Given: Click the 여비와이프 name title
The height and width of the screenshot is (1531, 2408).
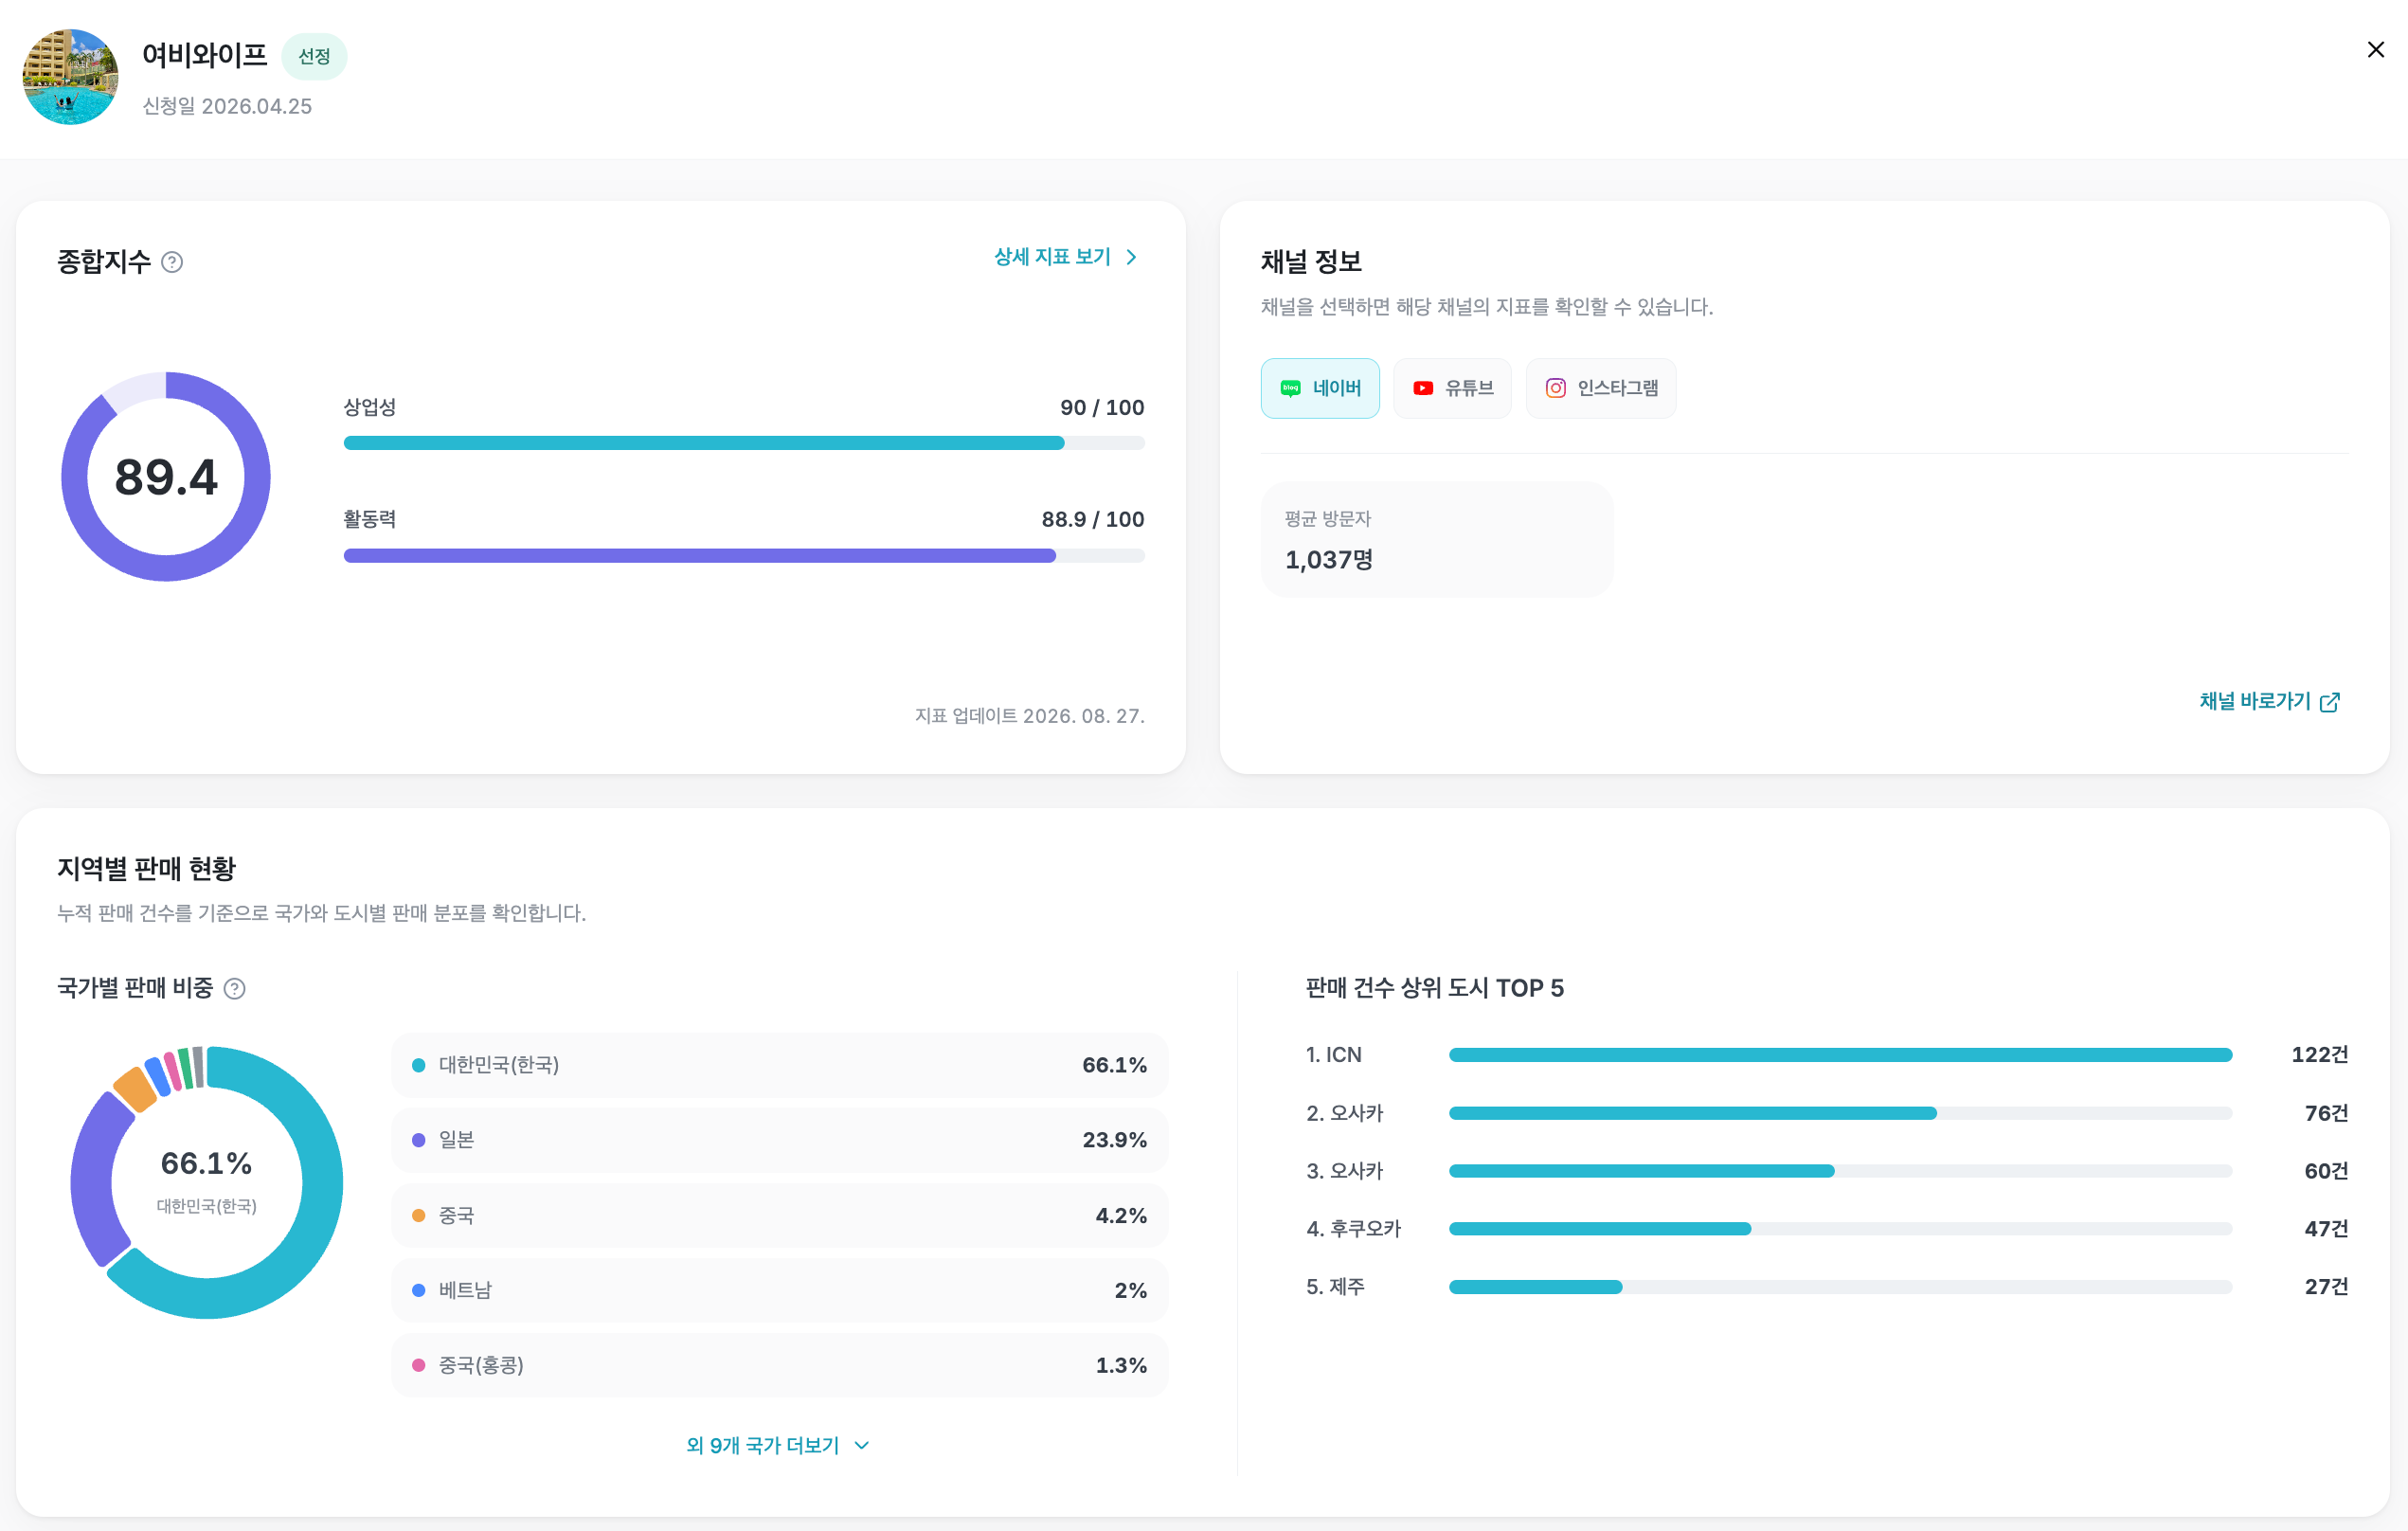Looking at the screenshot, I should [x=205, y=55].
